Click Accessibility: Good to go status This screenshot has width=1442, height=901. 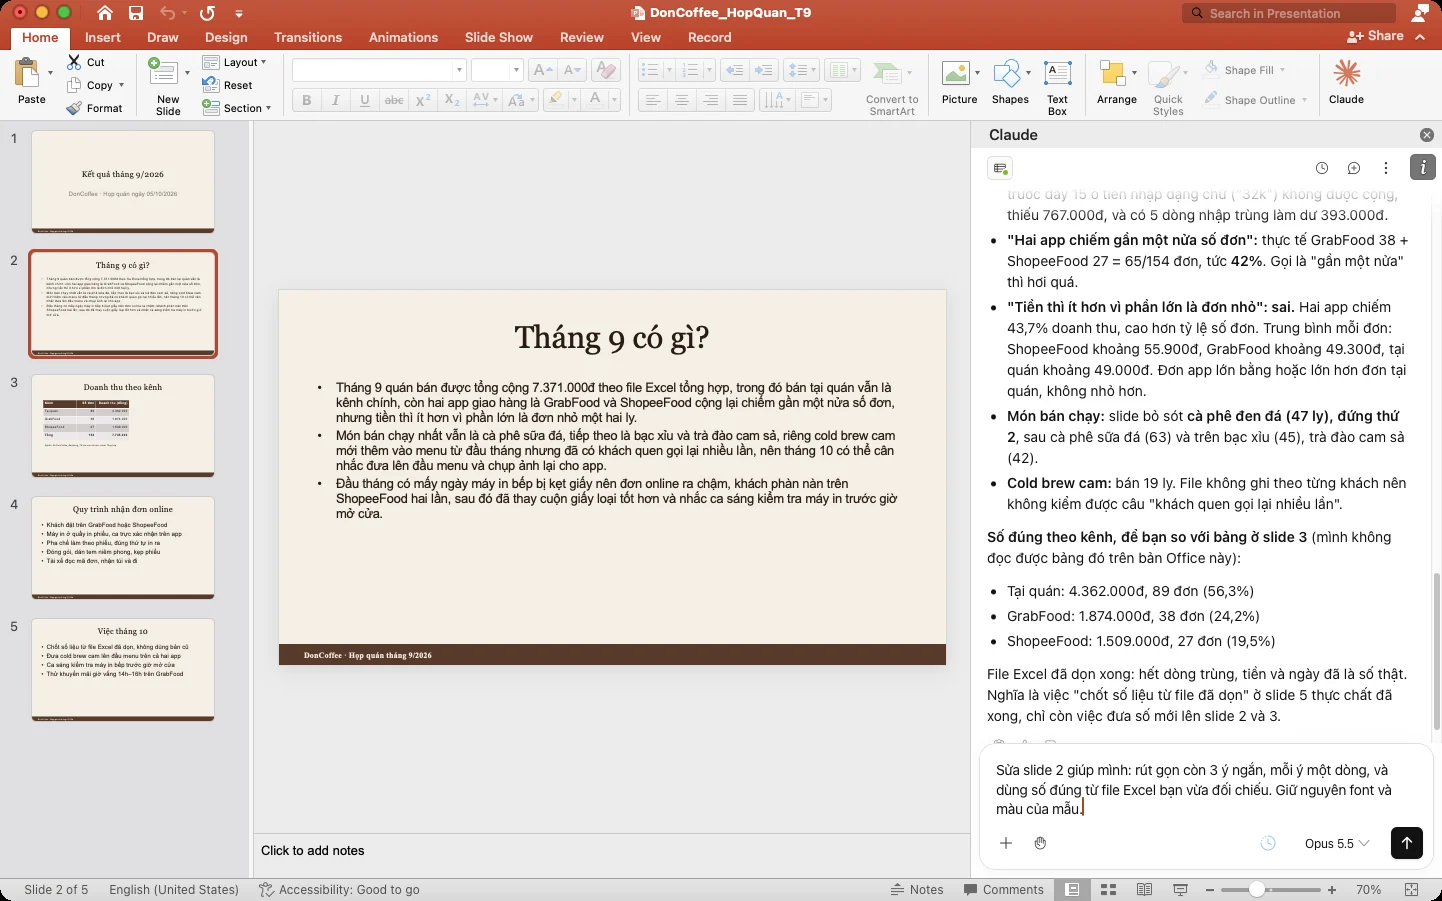coord(339,889)
